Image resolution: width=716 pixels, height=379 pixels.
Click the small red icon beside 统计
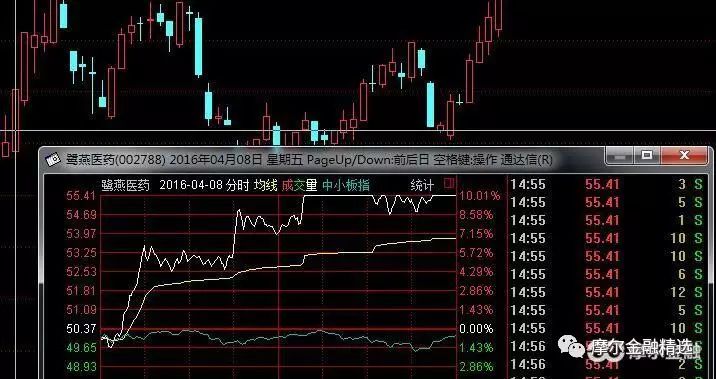pyautogui.click(x=449, y=184)
